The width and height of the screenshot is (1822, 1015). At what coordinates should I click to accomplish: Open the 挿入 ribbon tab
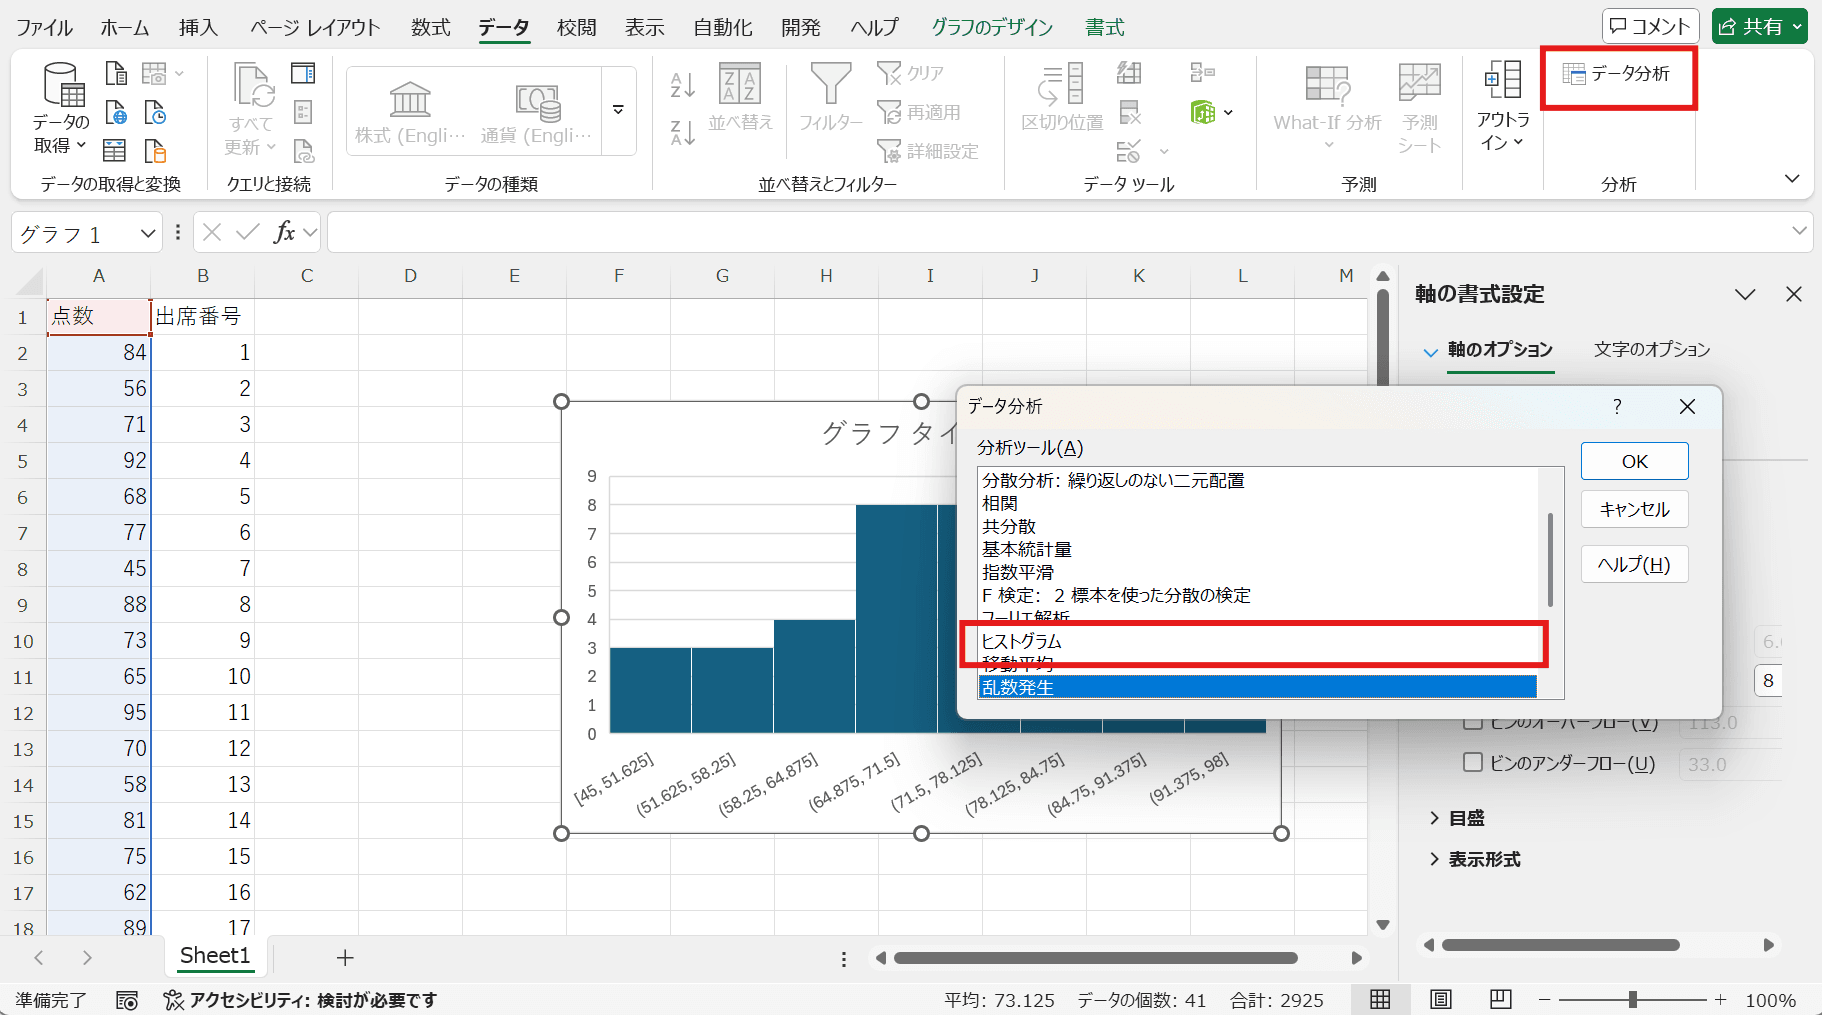[198, 27]
